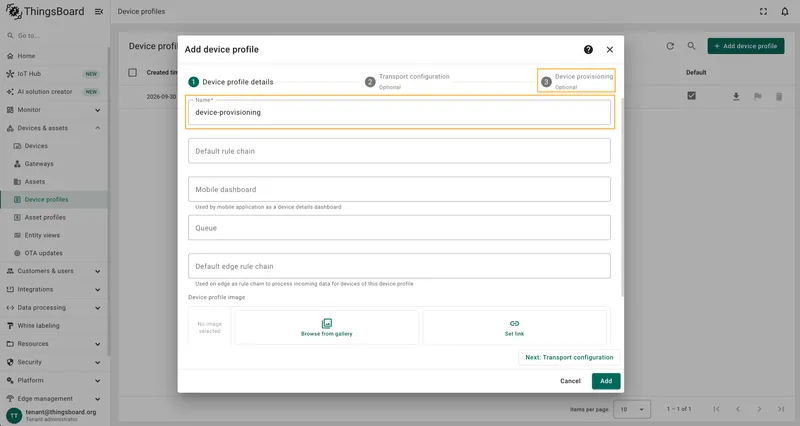Click the tenant user avatar
The image size is (800, 426).
[14, 415]
